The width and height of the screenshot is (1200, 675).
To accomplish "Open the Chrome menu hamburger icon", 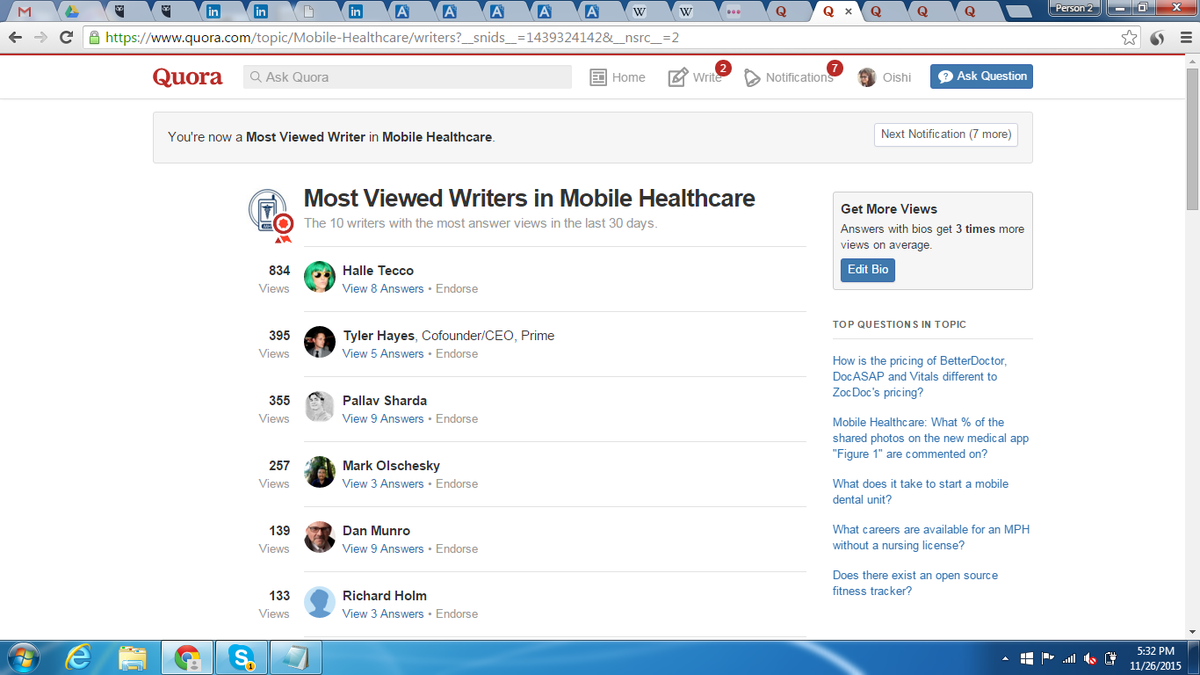I will [x=1184, y=37].
